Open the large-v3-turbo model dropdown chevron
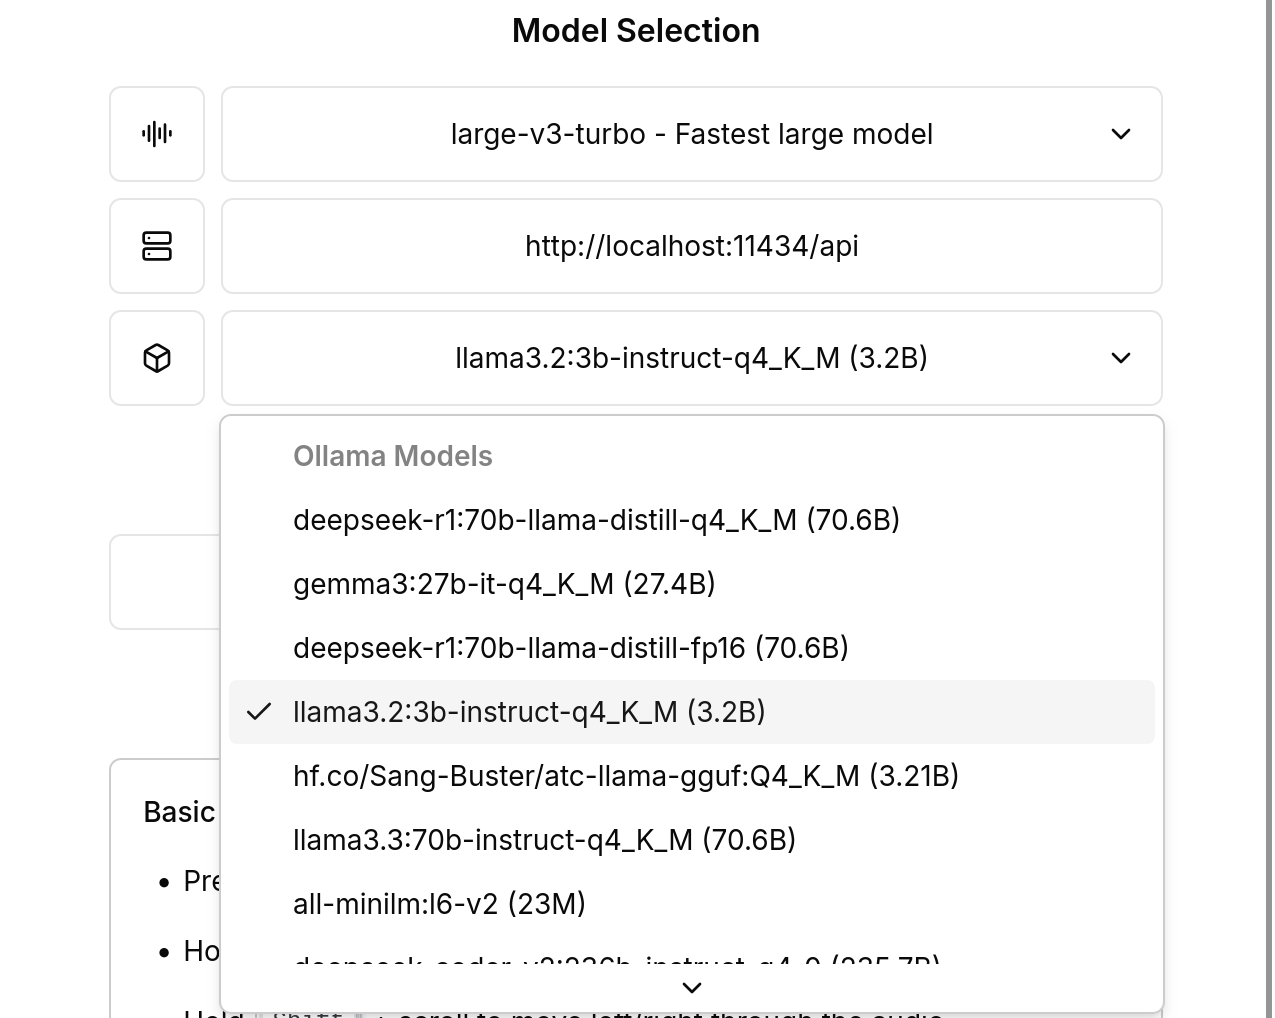 click(1121, 134)
